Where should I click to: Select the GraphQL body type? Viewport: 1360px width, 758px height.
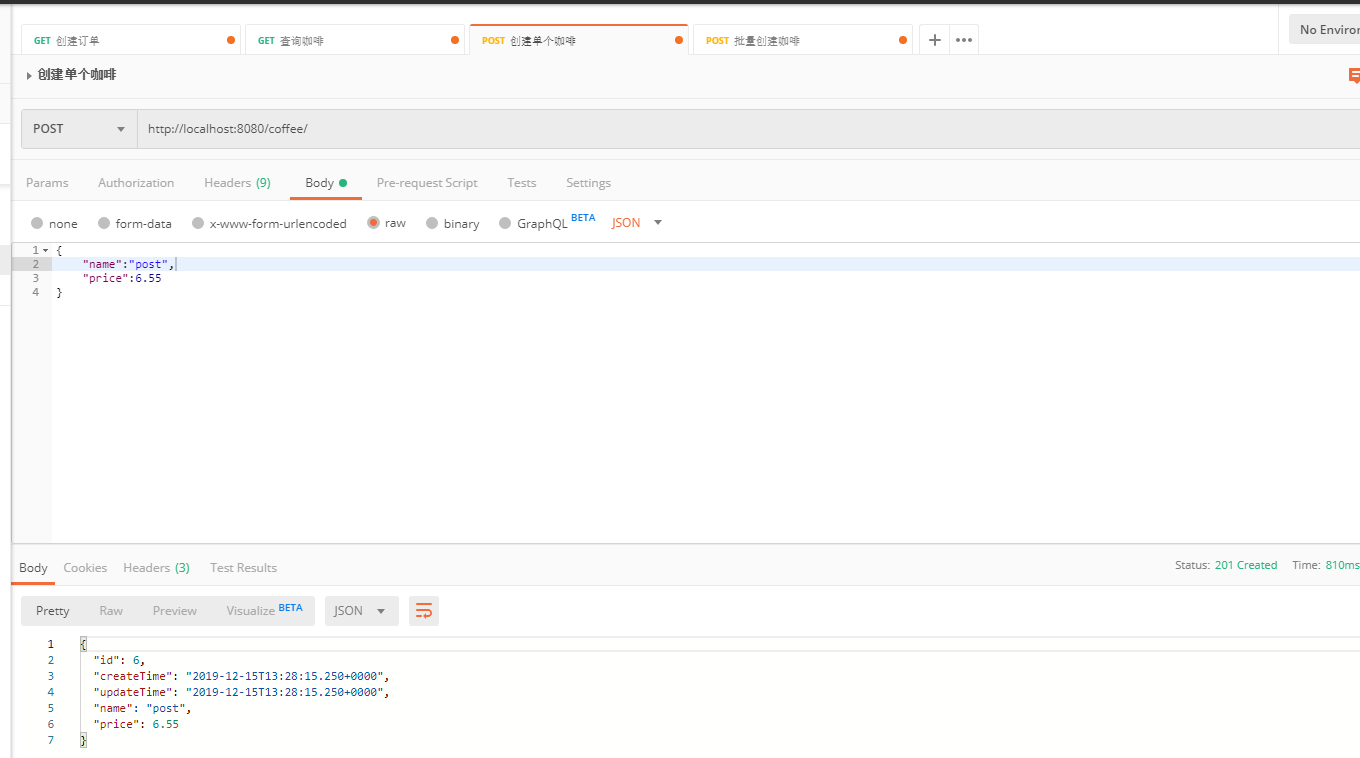tap(505, 224)
